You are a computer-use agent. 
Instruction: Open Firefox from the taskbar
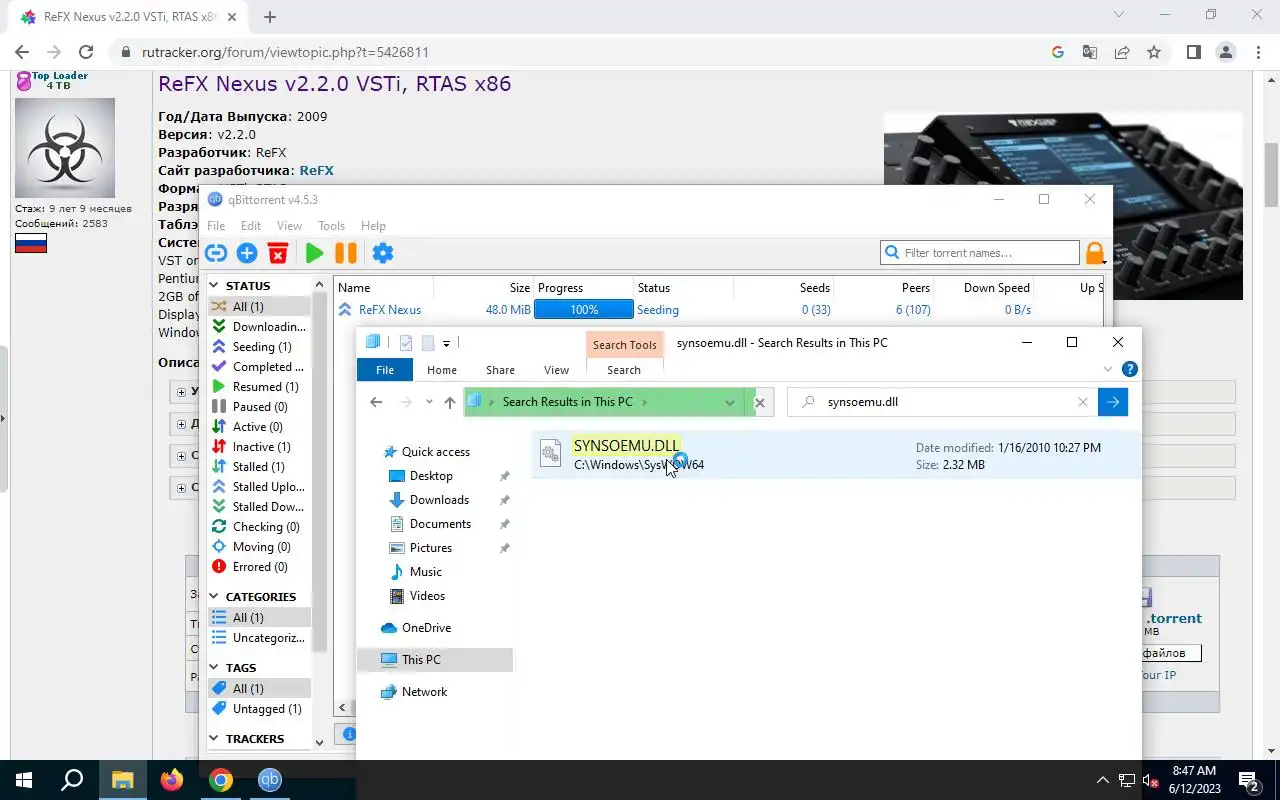point(172,780)
